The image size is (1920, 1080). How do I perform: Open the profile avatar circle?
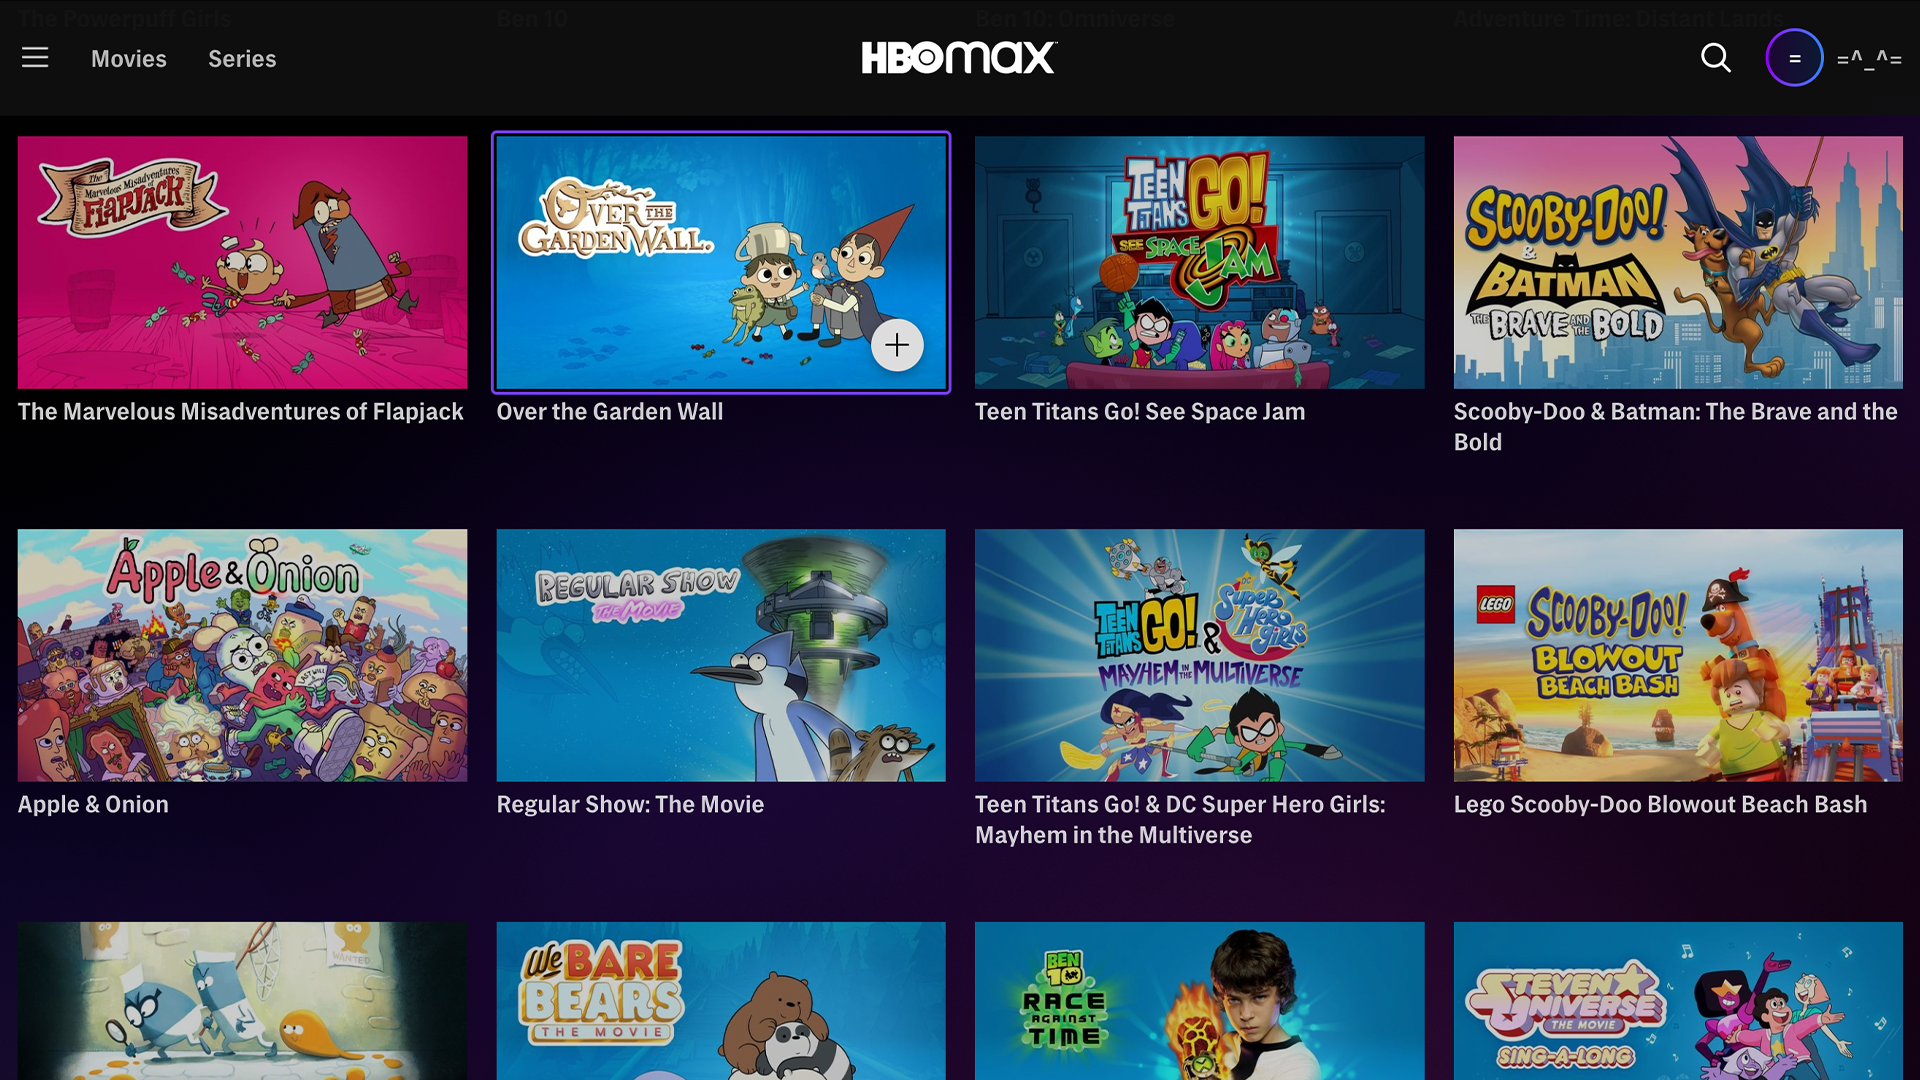[1794, 58]
